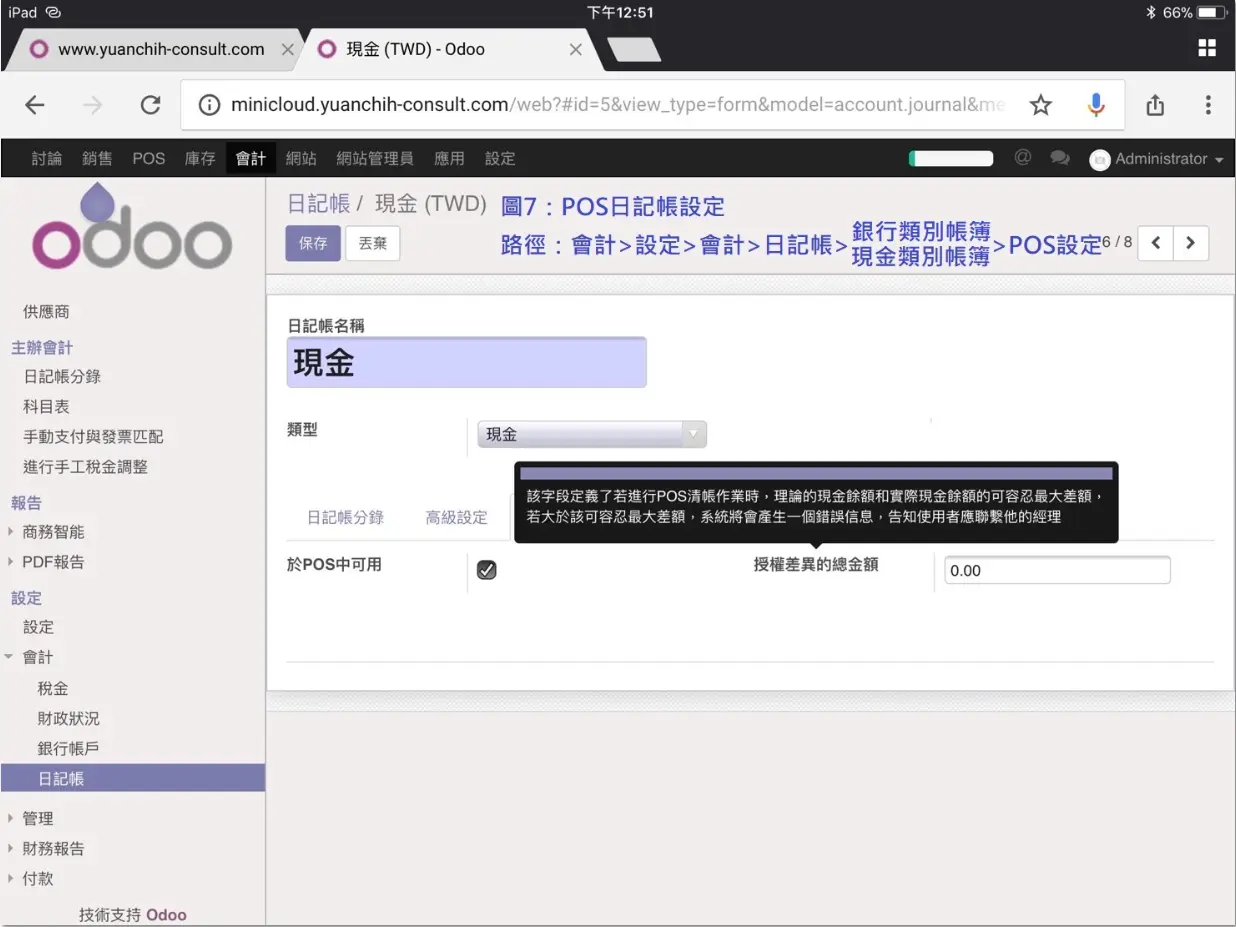This screenshot has width=1236, height=927.
Task: Open the conversations chat bubble icon
Action: pyautogui.click(x=1060, y=158)
